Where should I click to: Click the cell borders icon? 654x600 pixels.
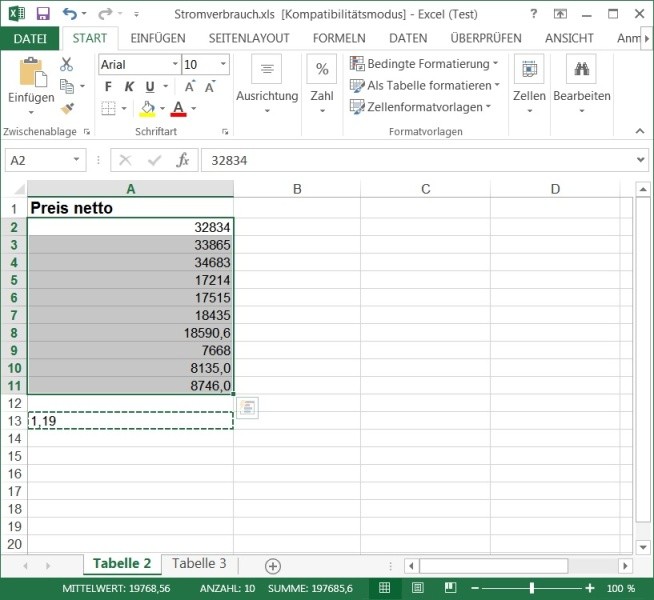108,108
